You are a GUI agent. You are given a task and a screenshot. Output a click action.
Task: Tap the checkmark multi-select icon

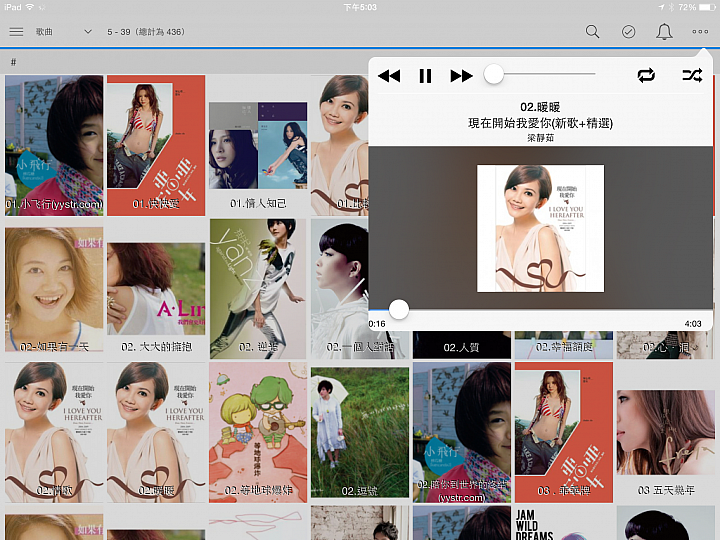(628, 32)
